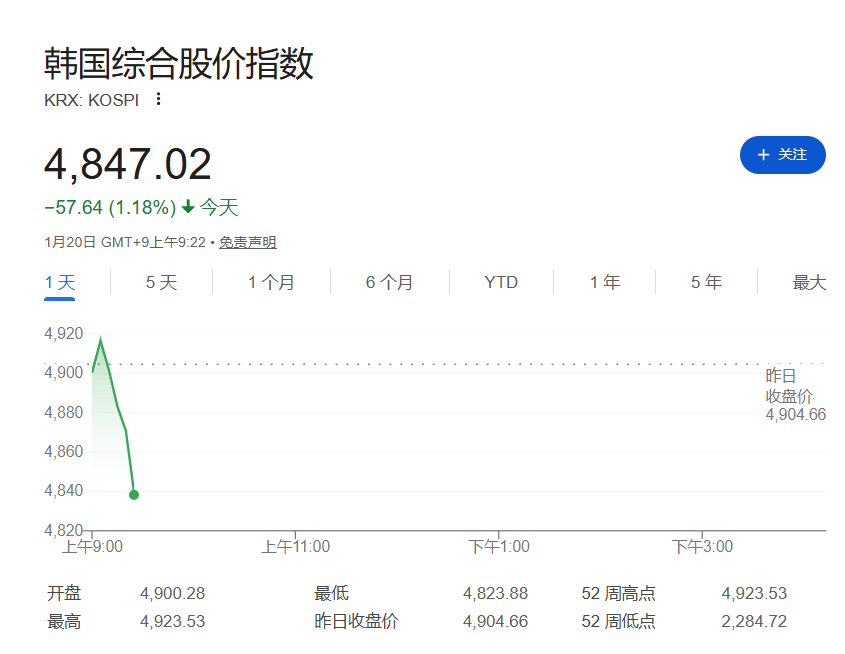The height and width of the screenshot is (654, 845).
Task: Switch to the 6 个月 tab
Action: [x=389, y=283]
